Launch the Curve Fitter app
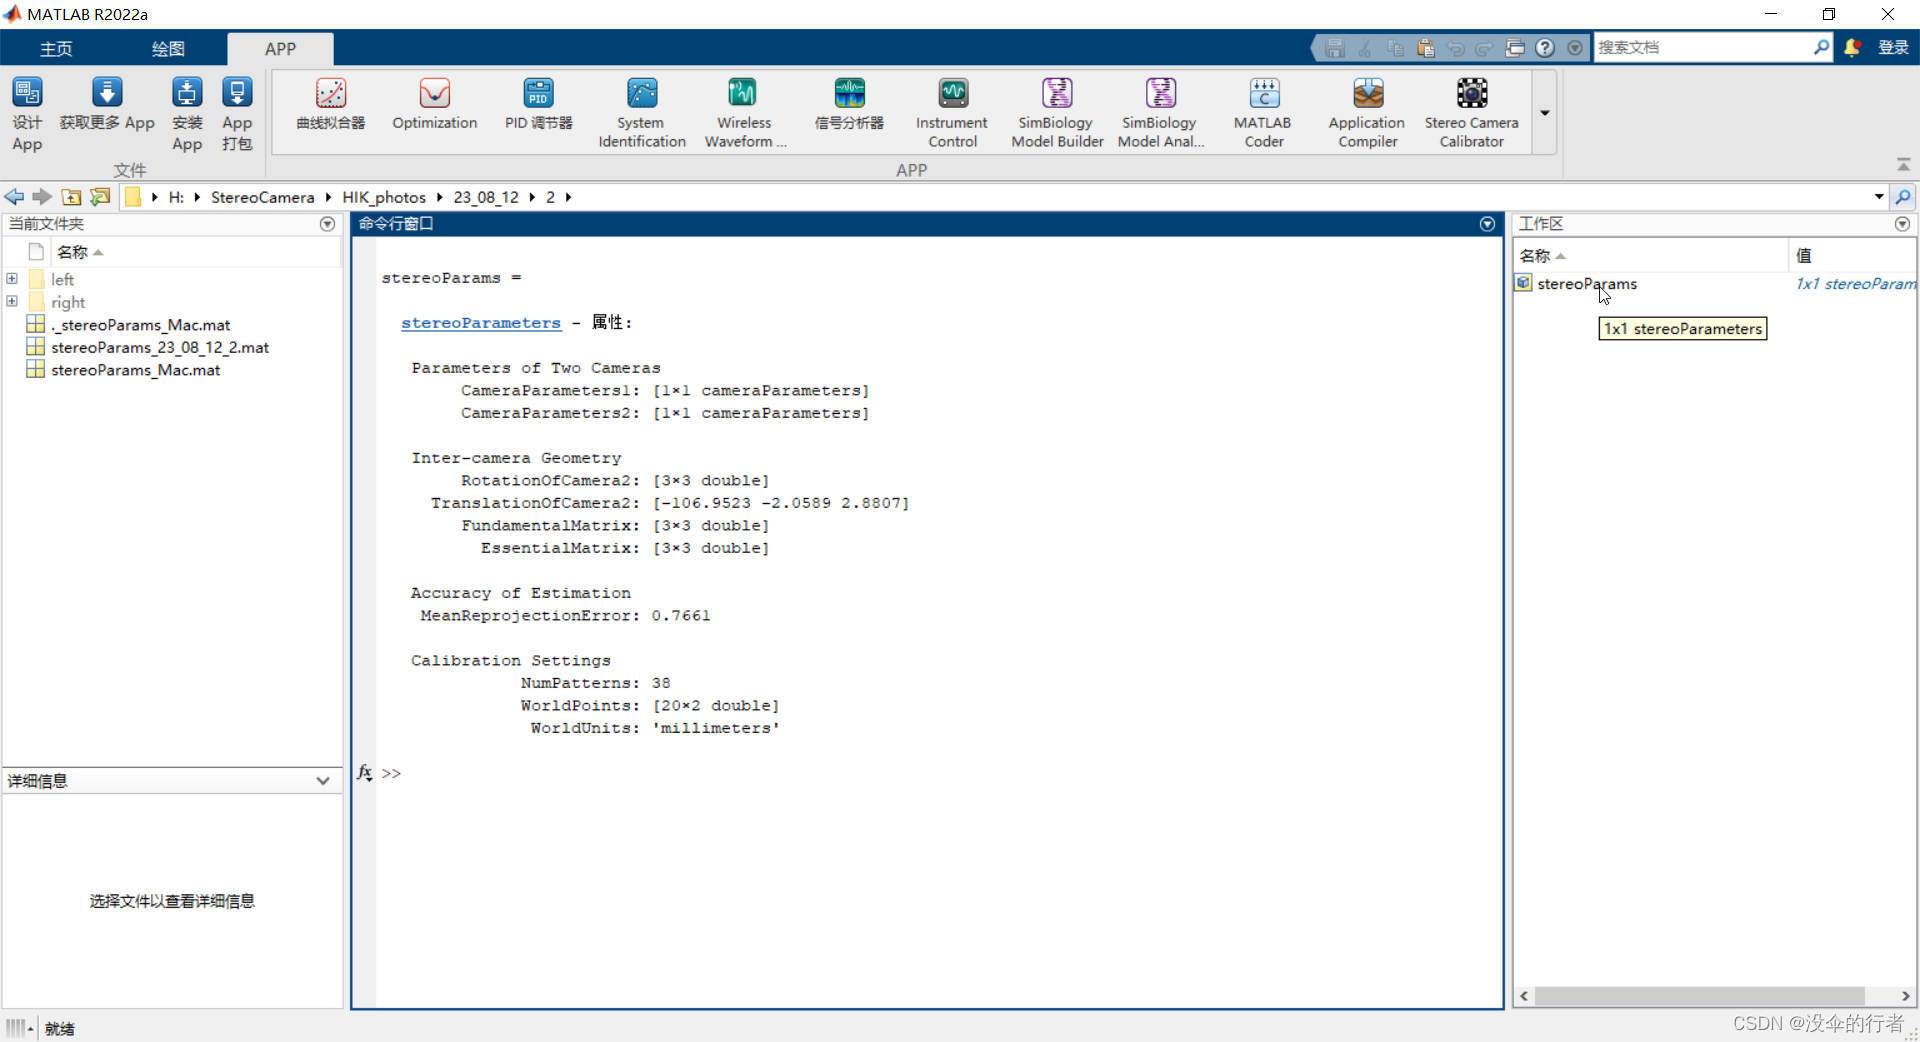 [x=331, y=104]
